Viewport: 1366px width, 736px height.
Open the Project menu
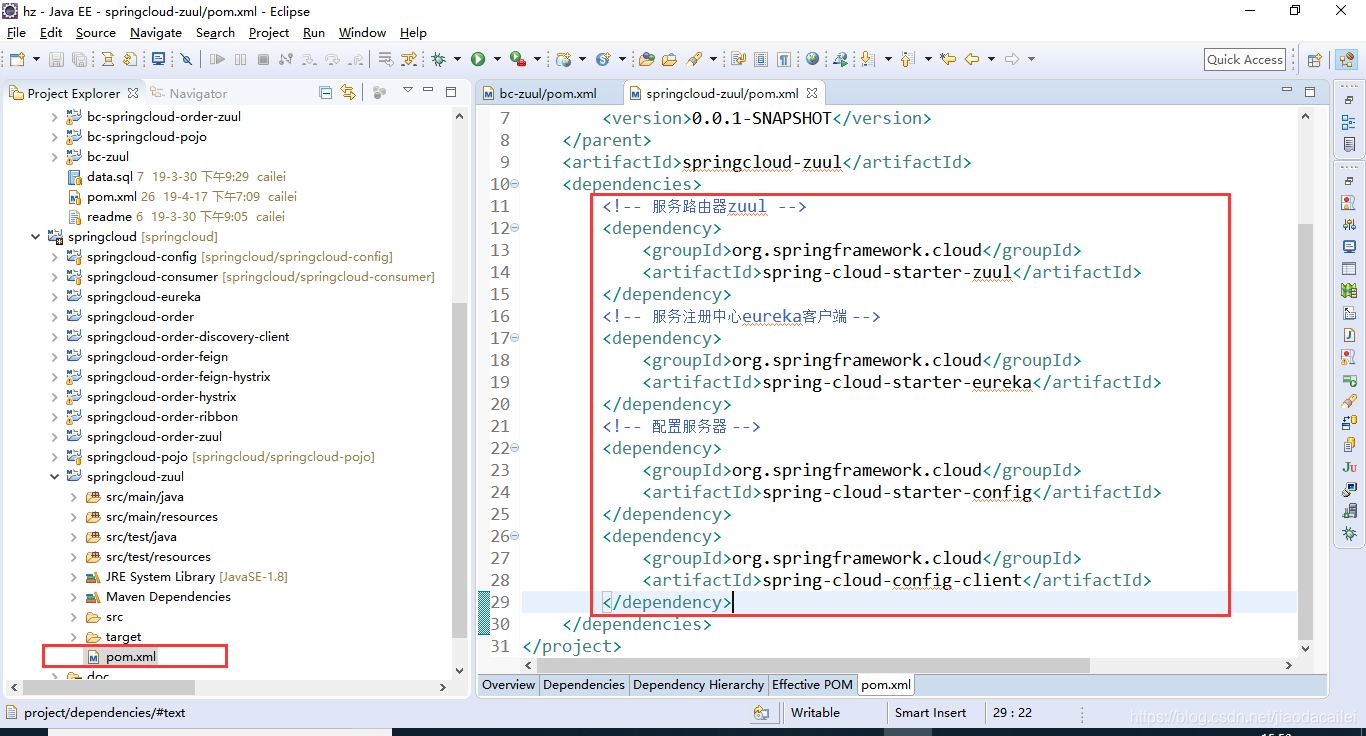click(269, 33)
